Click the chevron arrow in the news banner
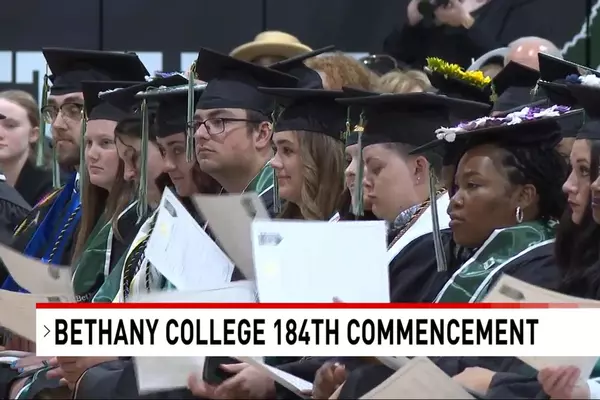This screenshot has width=600, height=400. click(47, 331)
